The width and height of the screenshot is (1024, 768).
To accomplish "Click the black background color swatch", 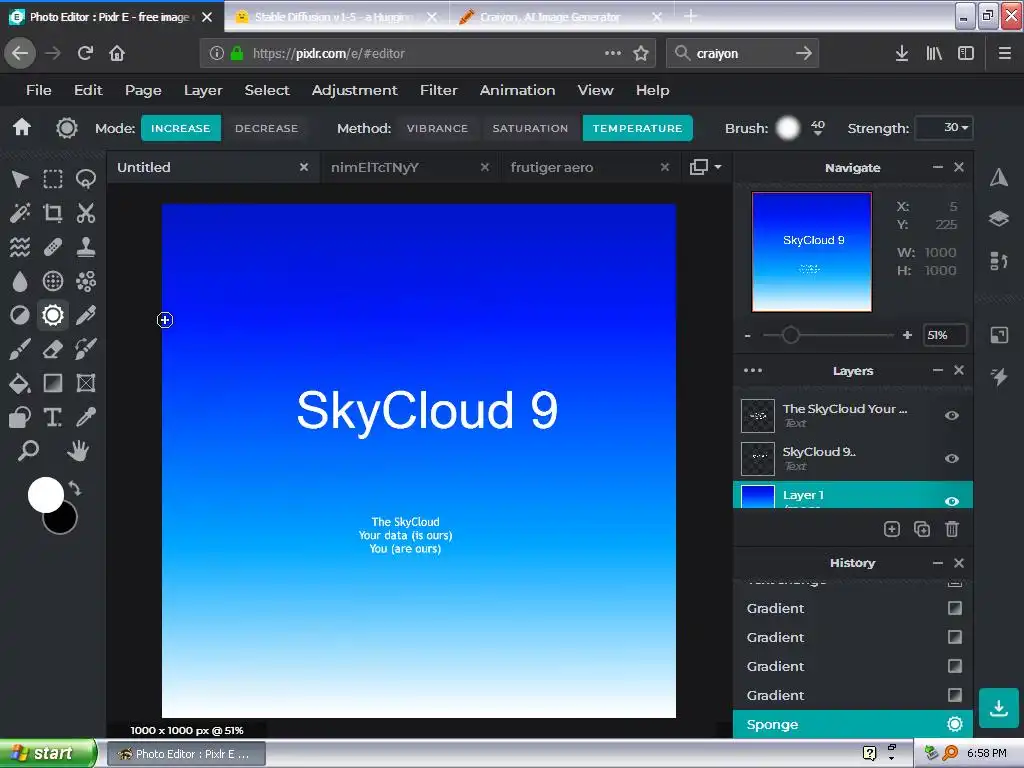I will (63, 521).
